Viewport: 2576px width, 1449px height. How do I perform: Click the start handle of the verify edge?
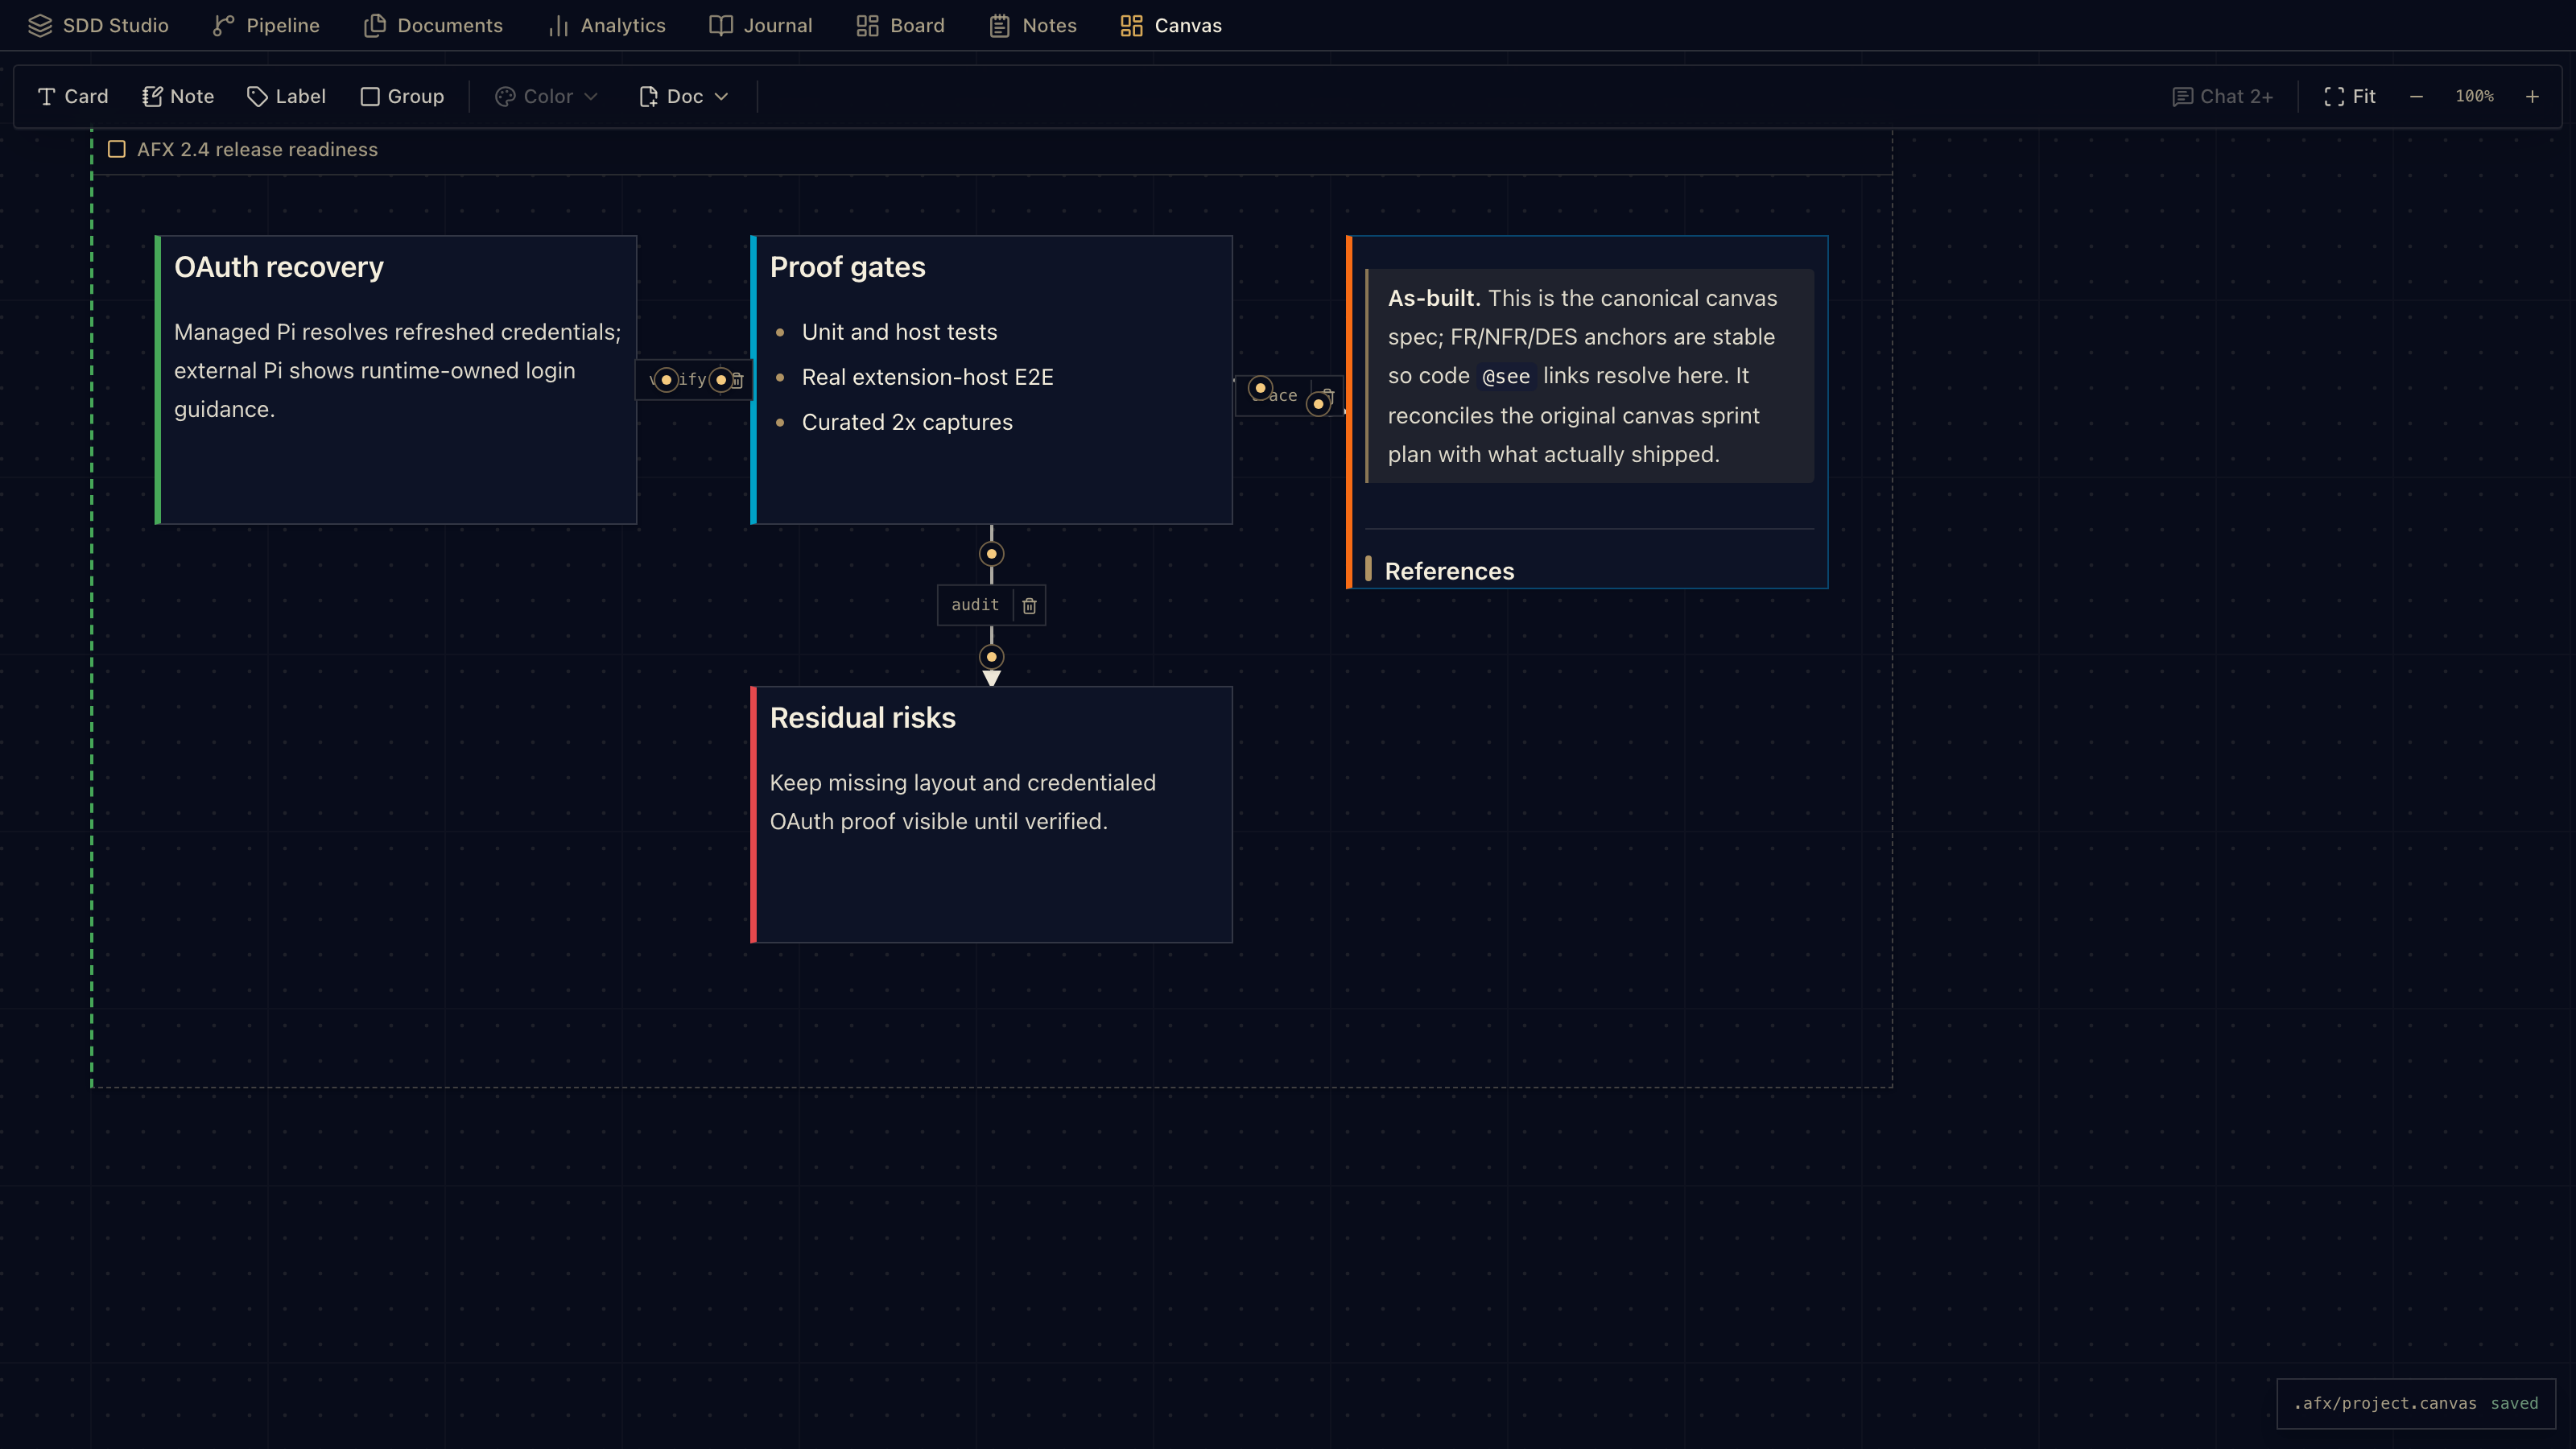666,380
